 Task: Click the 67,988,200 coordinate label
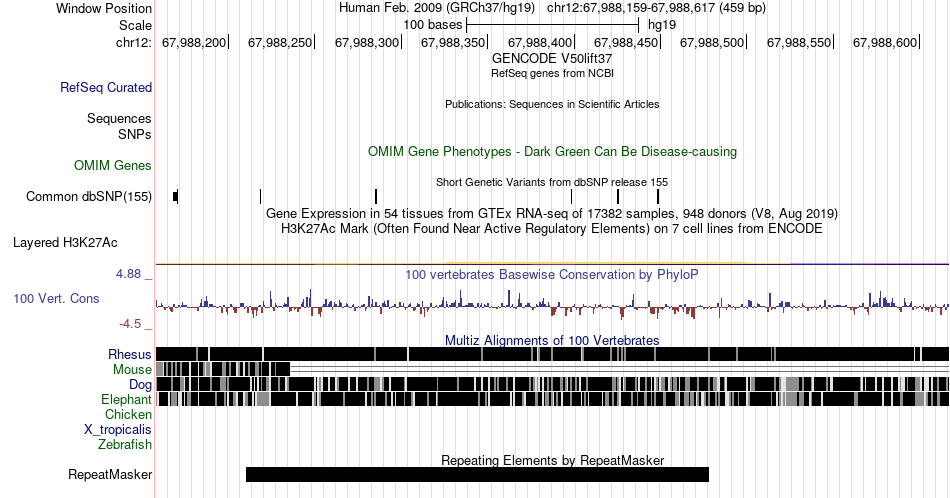pyautogui.click(x=194, y=42)
